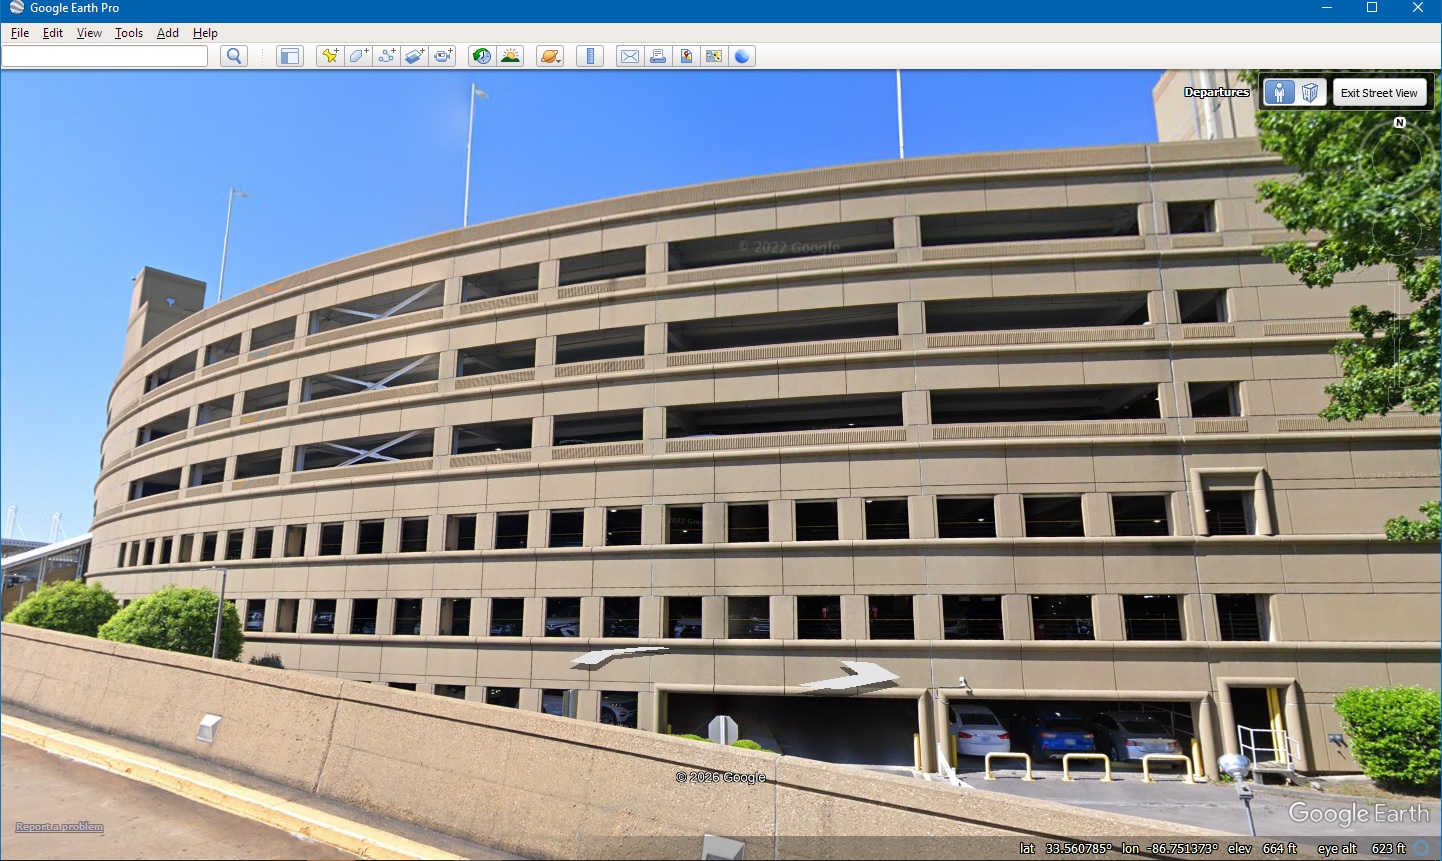1442x861 pixels.
Task: Add a new Placemark
Action: pos(329,56)
